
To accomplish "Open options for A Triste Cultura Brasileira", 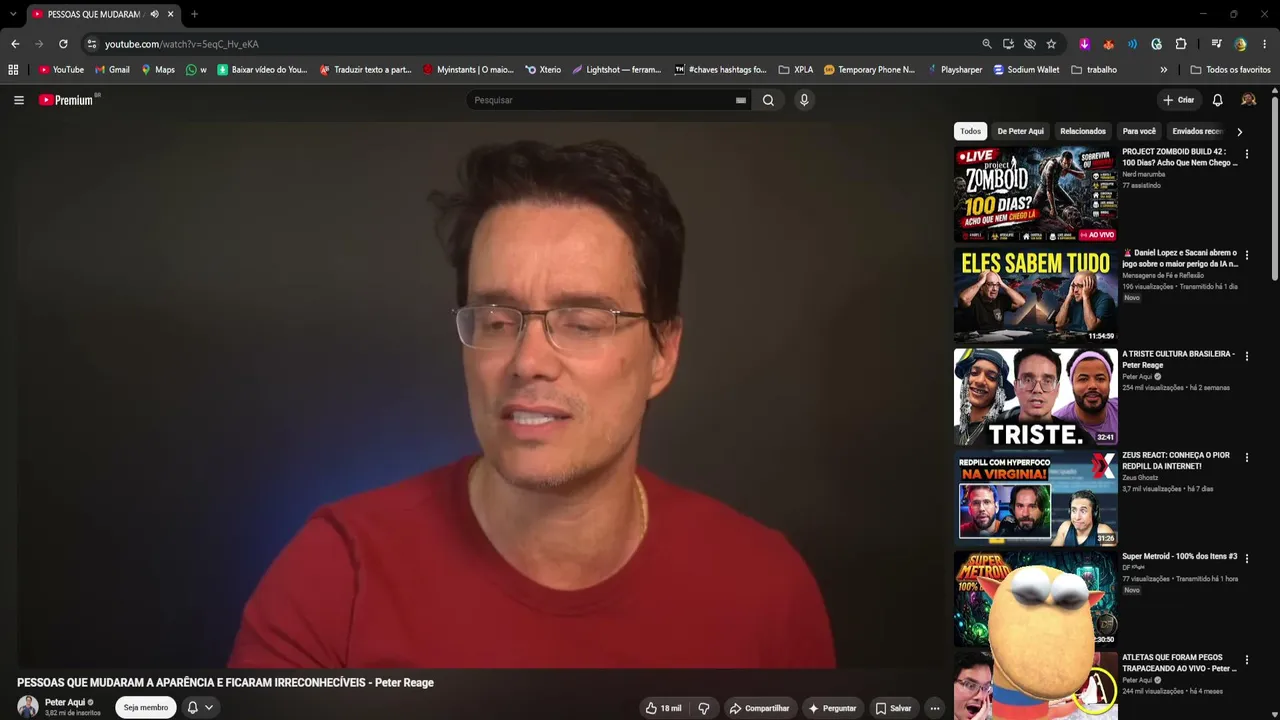I will 1247,357.
